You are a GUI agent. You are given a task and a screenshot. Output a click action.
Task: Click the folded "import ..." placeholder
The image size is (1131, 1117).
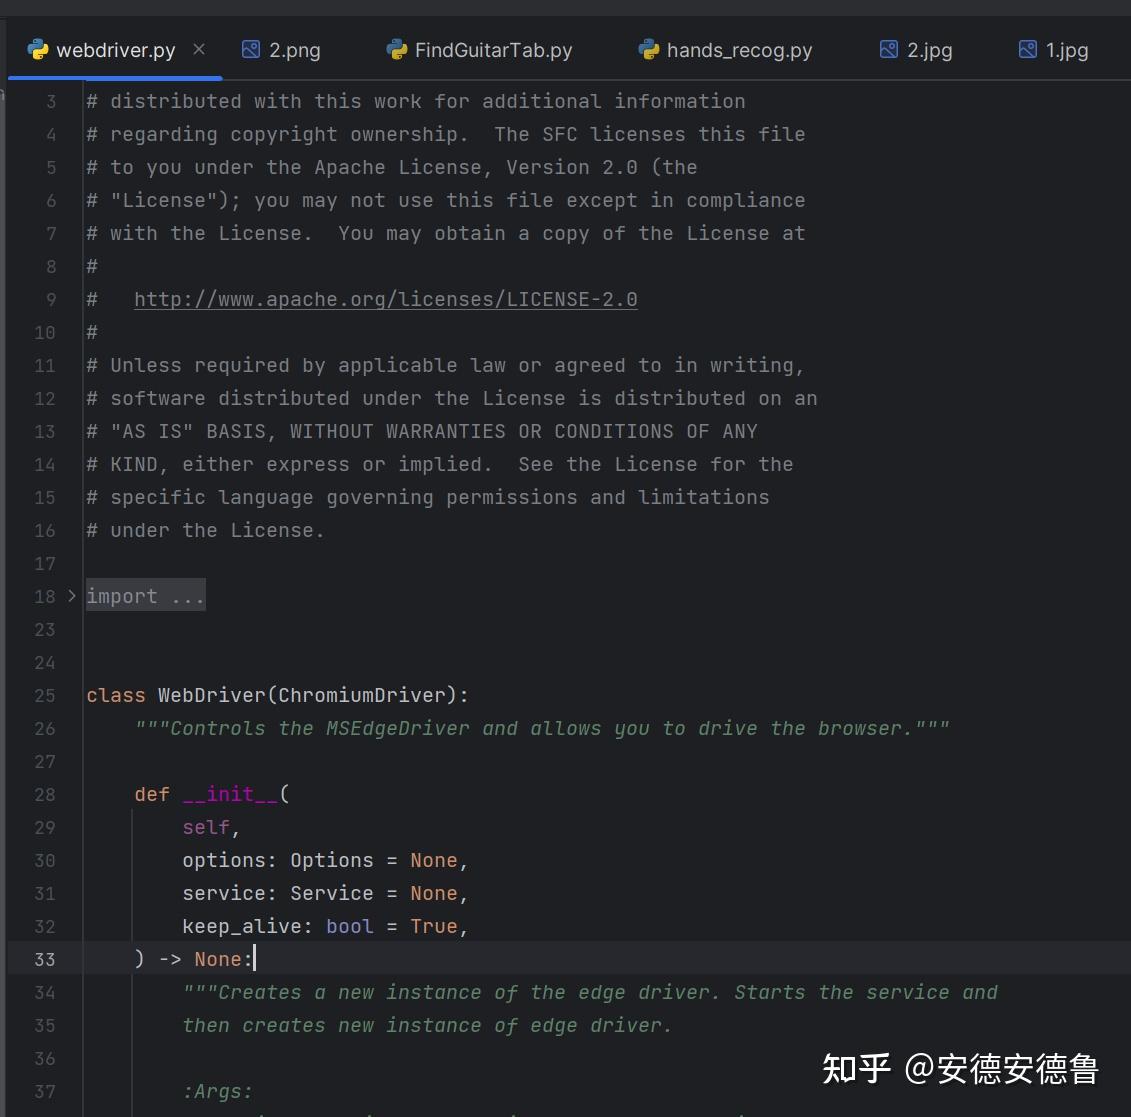pos(145,596)
